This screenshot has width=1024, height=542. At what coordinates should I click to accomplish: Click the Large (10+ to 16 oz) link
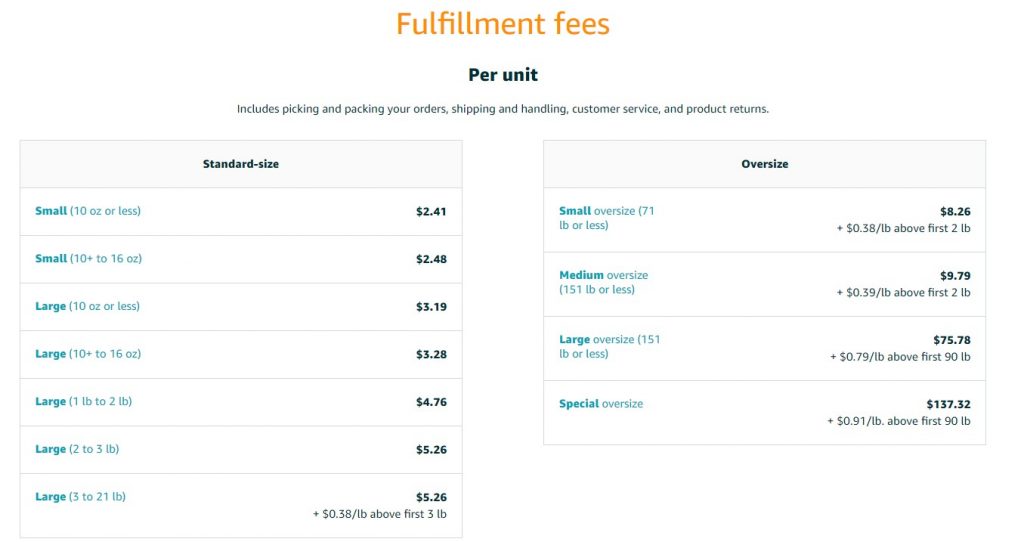coord(88,354)
